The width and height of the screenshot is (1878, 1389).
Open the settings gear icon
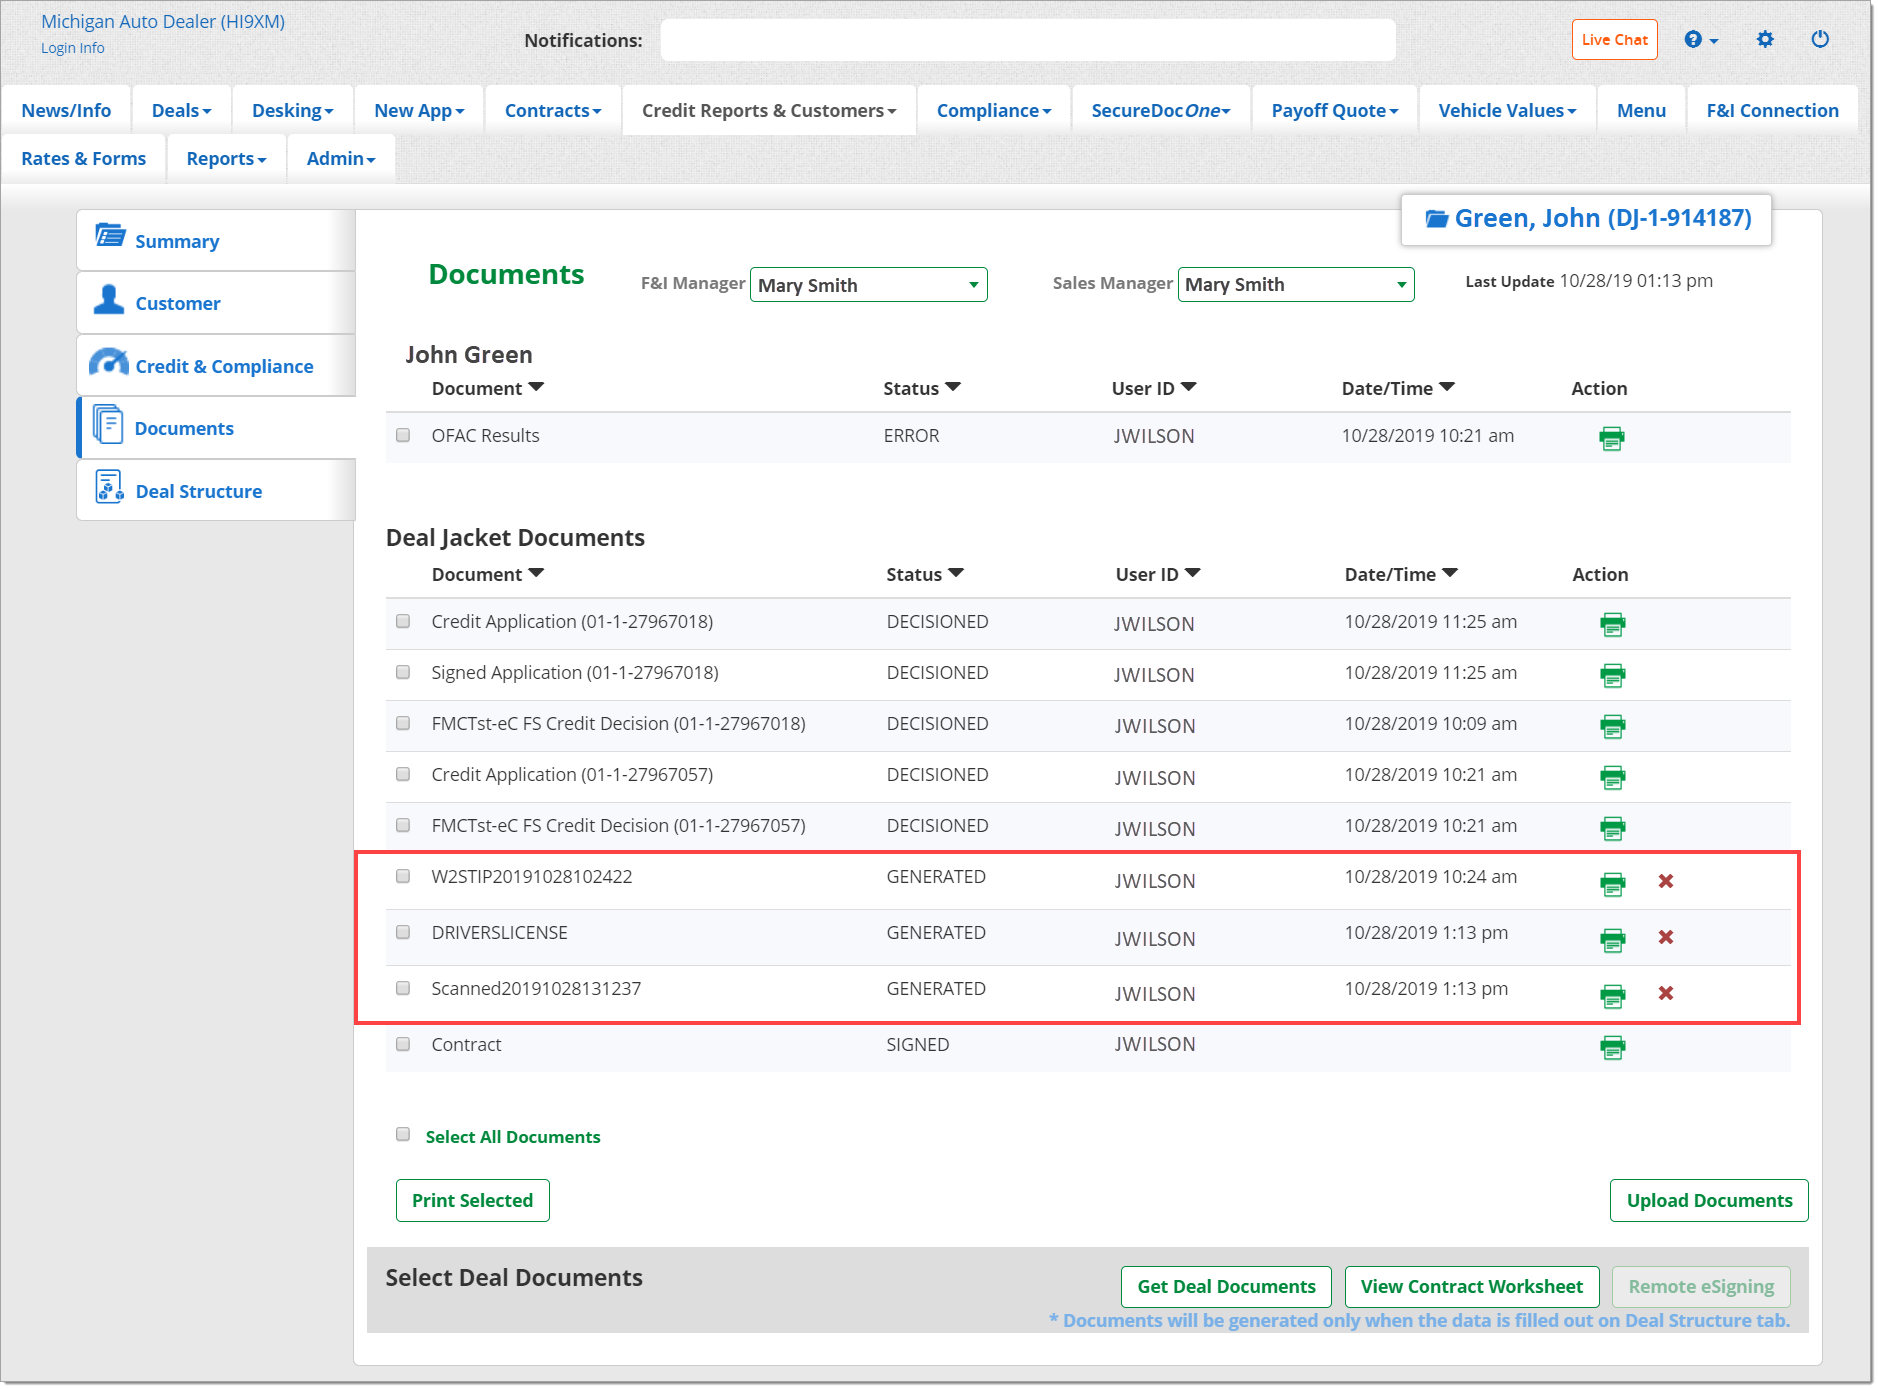pos(1765,39)
